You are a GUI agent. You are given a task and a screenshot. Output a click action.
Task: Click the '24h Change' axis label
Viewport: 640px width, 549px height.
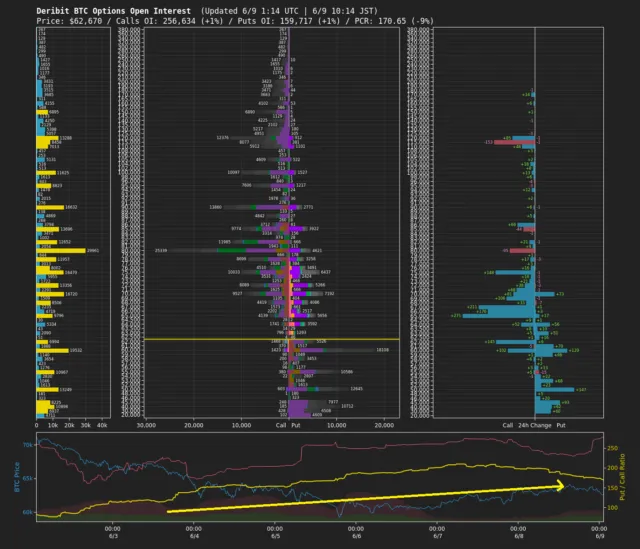pos(535,425)
